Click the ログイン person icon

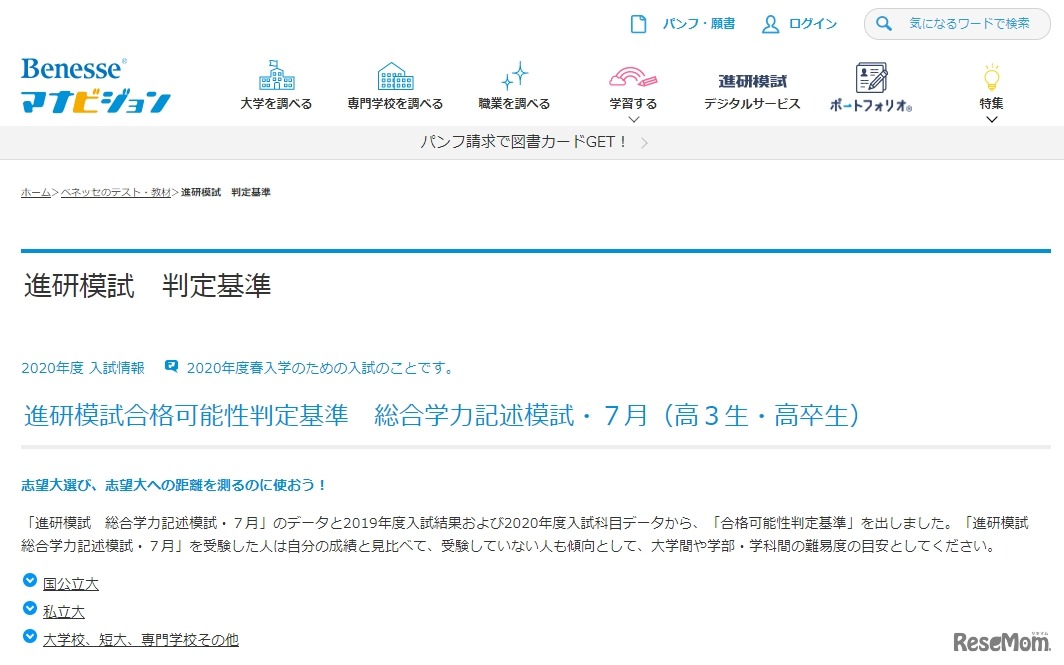(768, 23)
